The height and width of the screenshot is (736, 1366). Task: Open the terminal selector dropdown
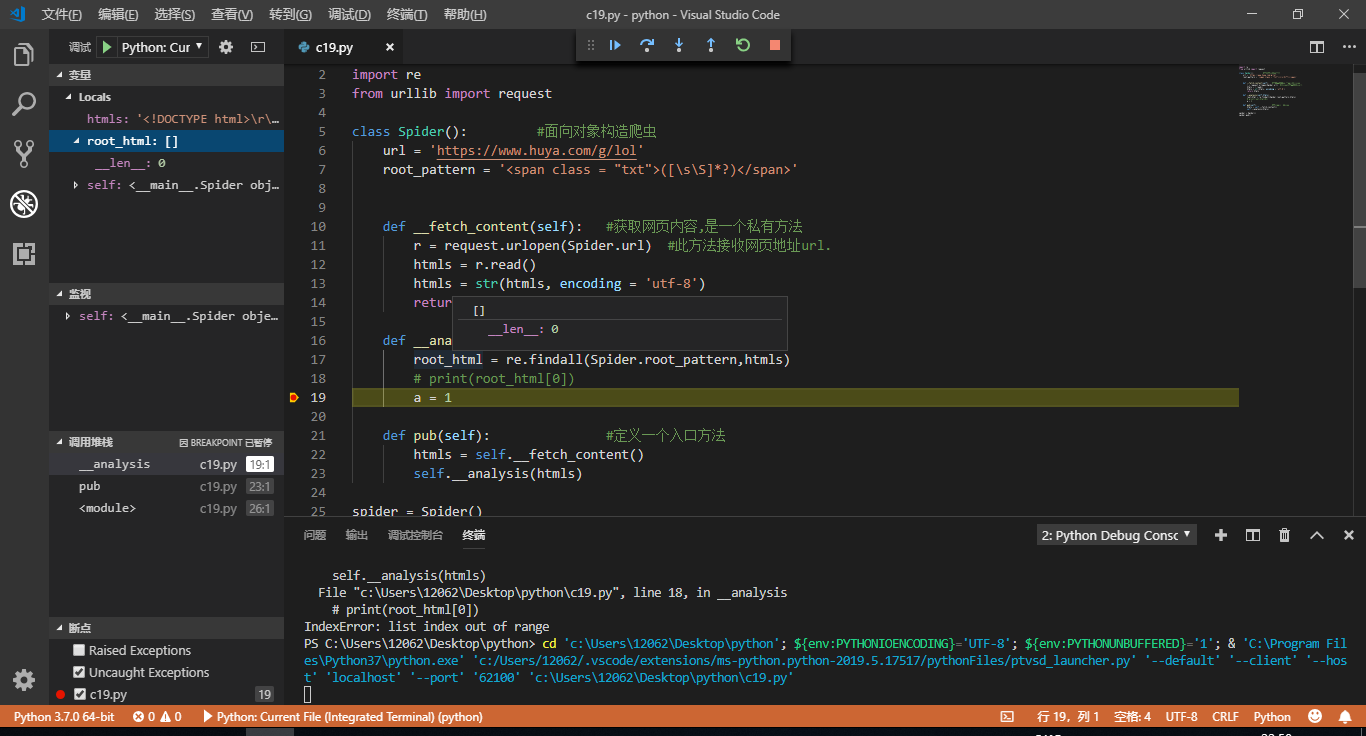point(1117,535)
